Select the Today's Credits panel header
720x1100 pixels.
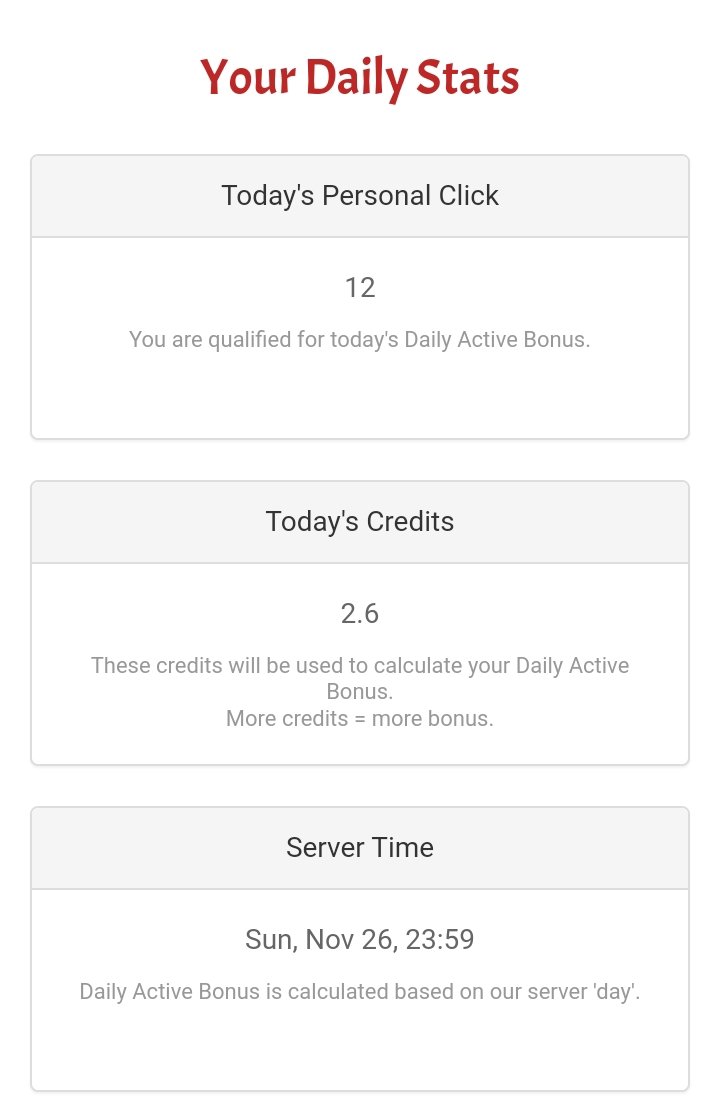tap(360, 522)
